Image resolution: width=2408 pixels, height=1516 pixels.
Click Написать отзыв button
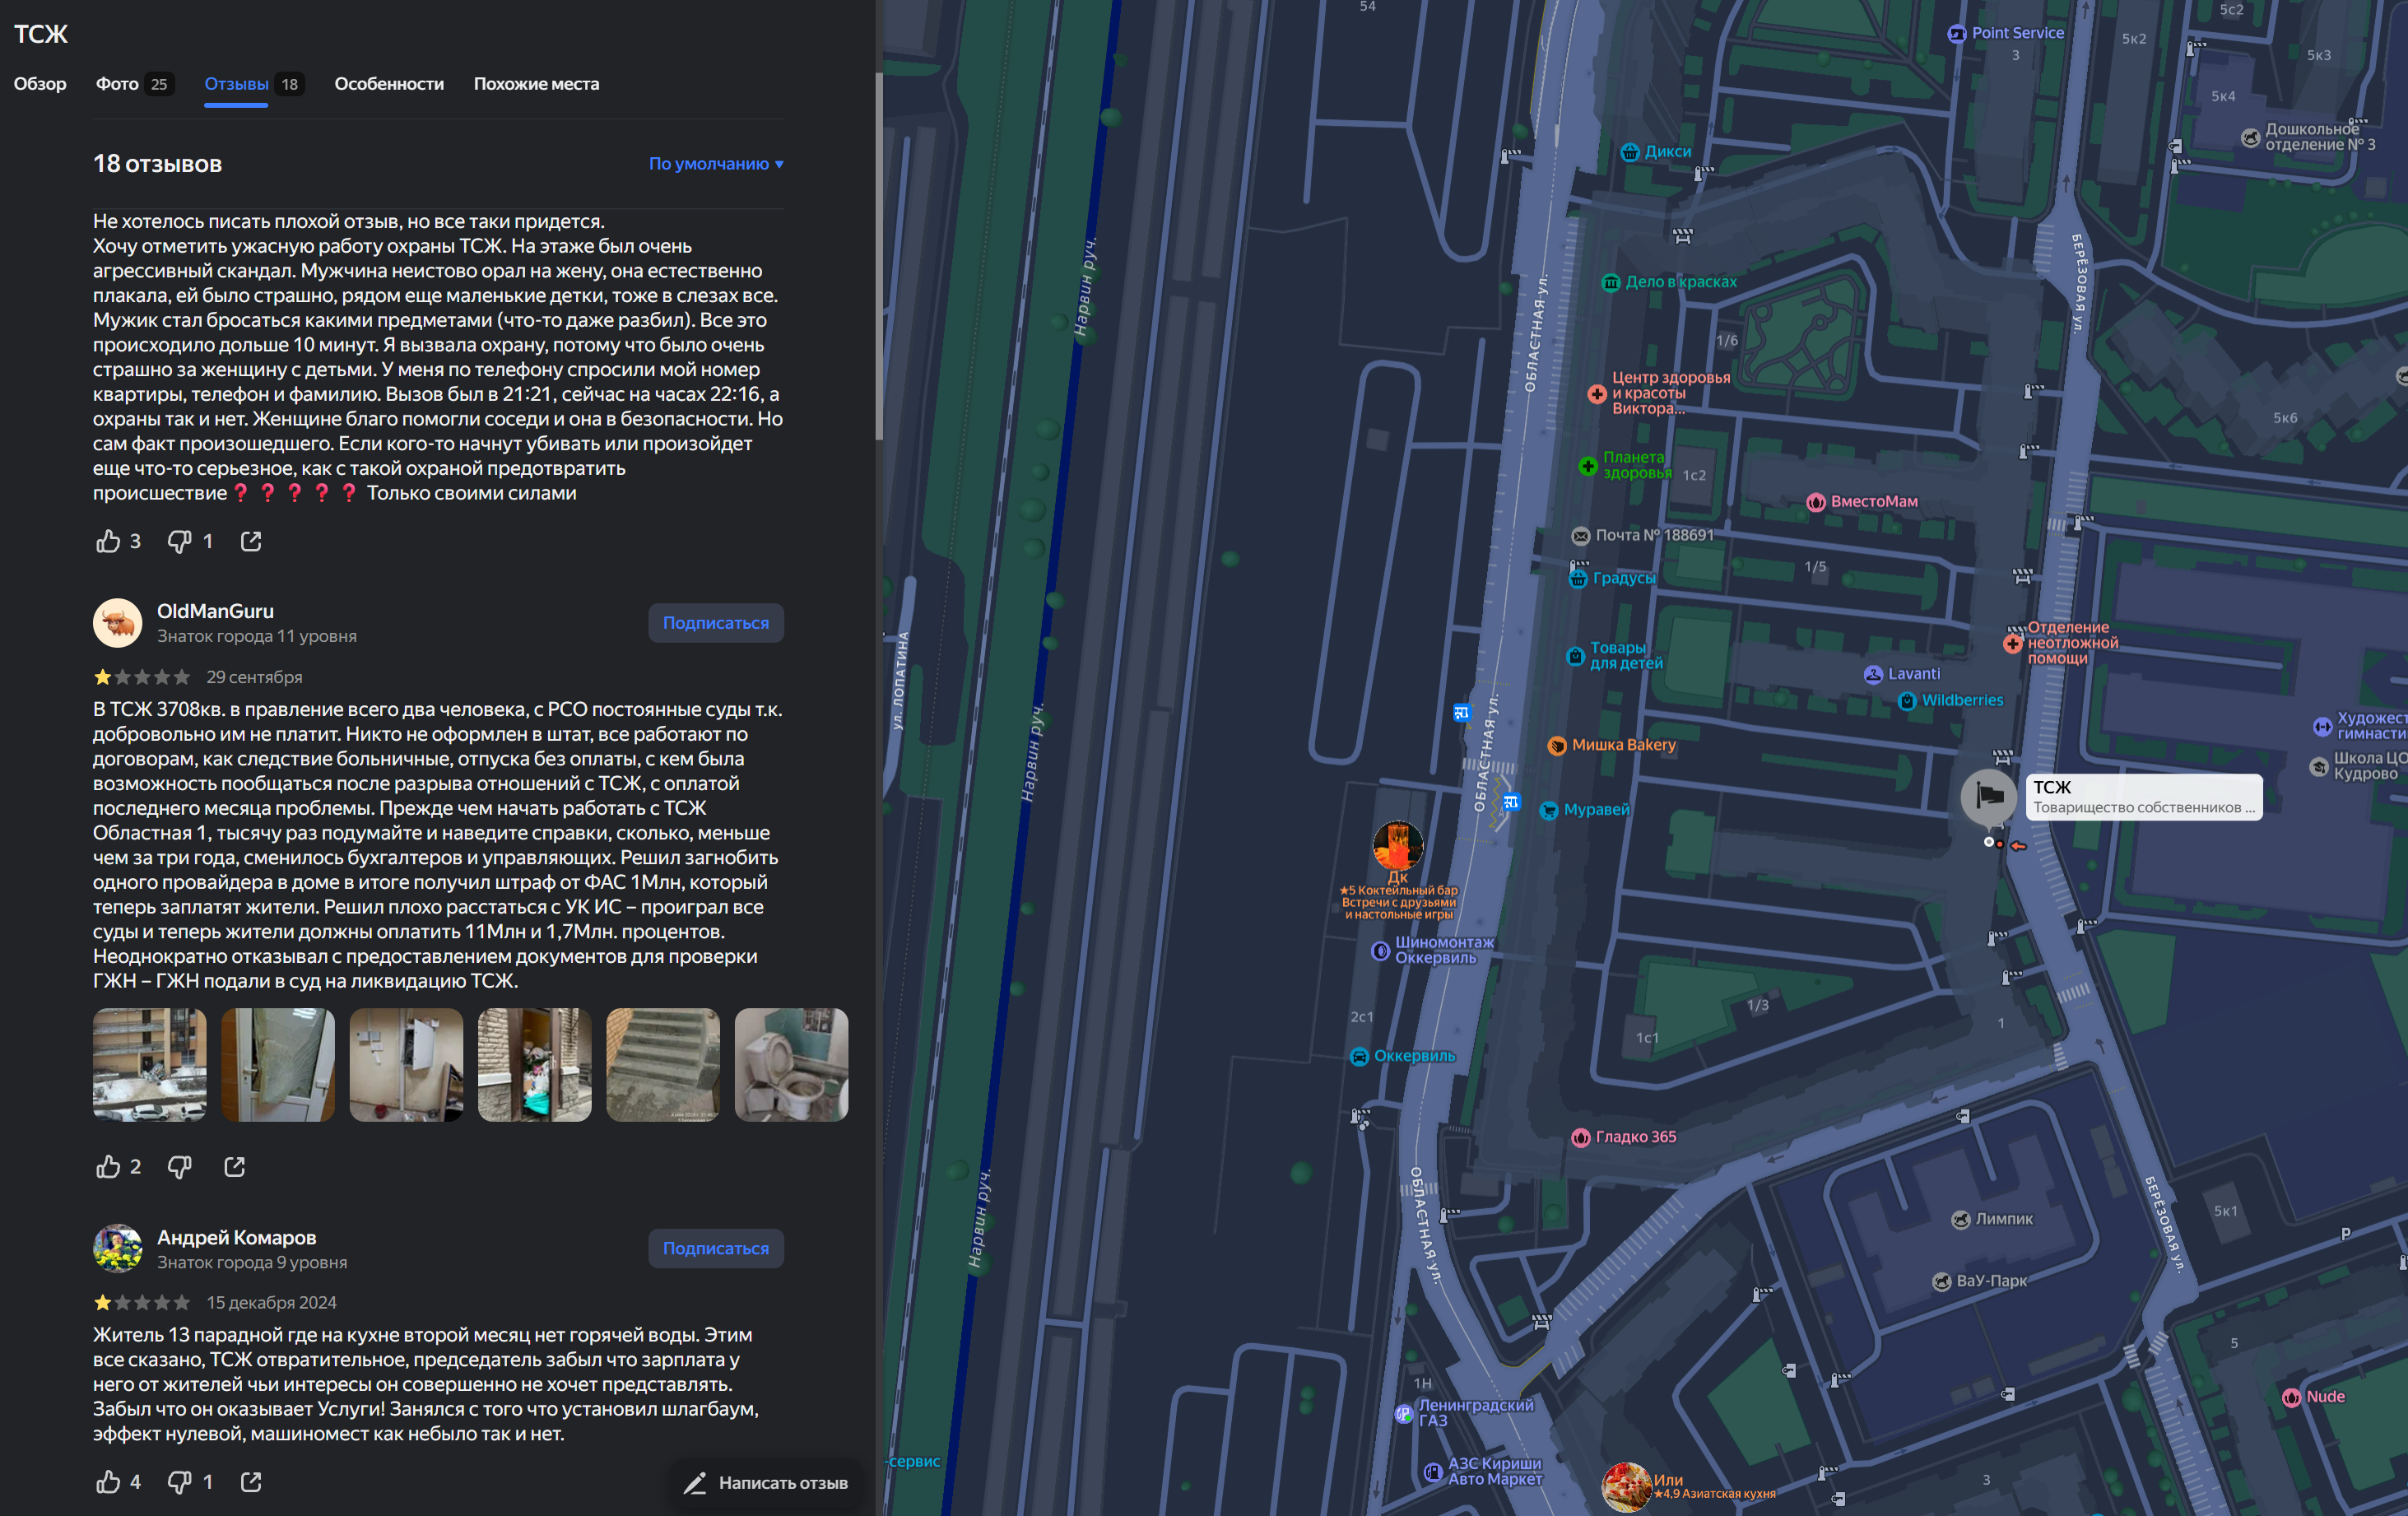click(x=766, y=1482)
